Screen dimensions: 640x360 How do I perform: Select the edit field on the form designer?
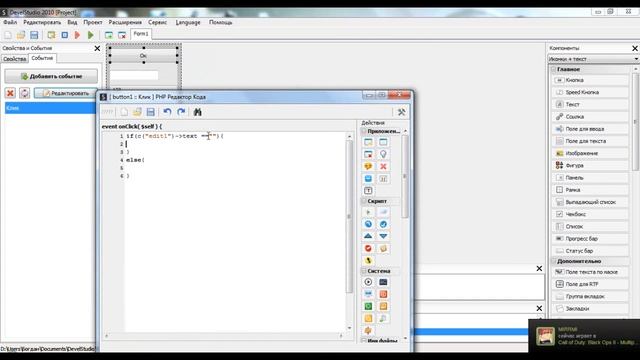point(134,75)
